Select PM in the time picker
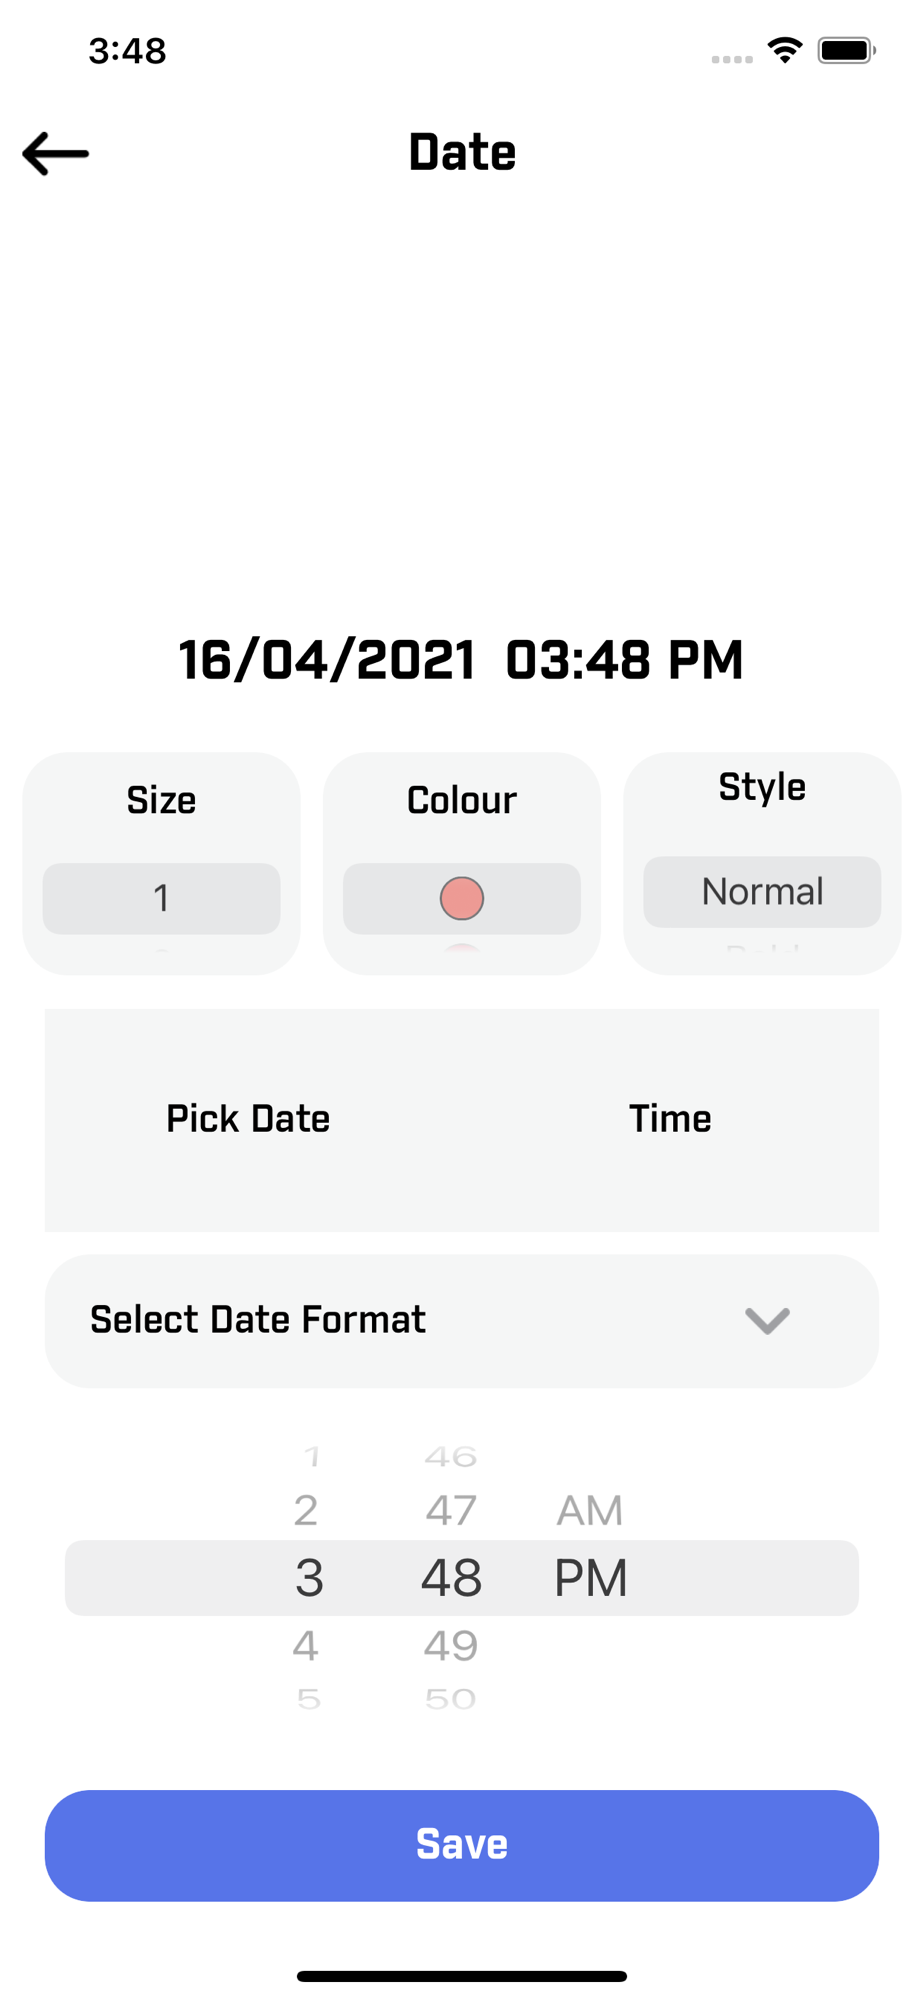 [x=591, y=1578]
